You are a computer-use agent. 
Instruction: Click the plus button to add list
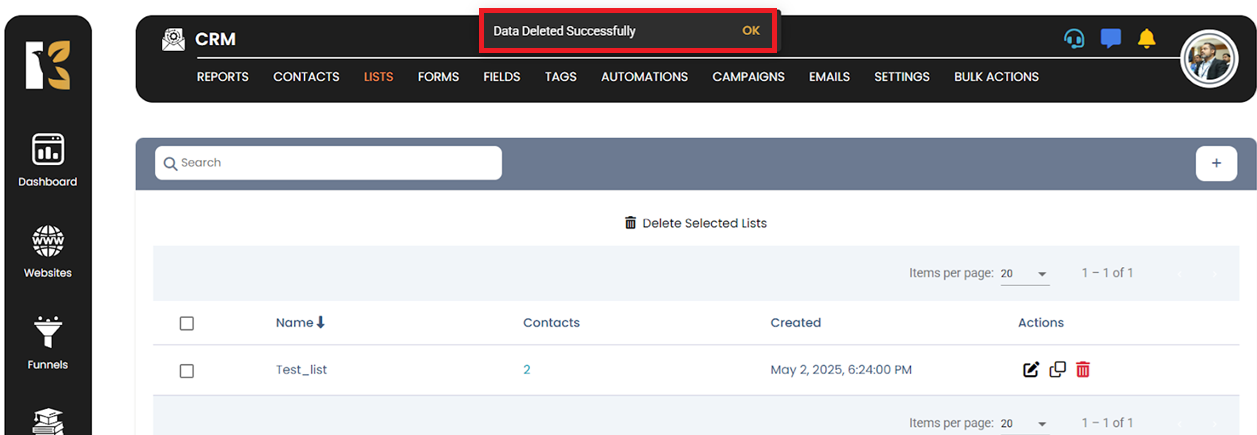click(x=1216, y=163)
